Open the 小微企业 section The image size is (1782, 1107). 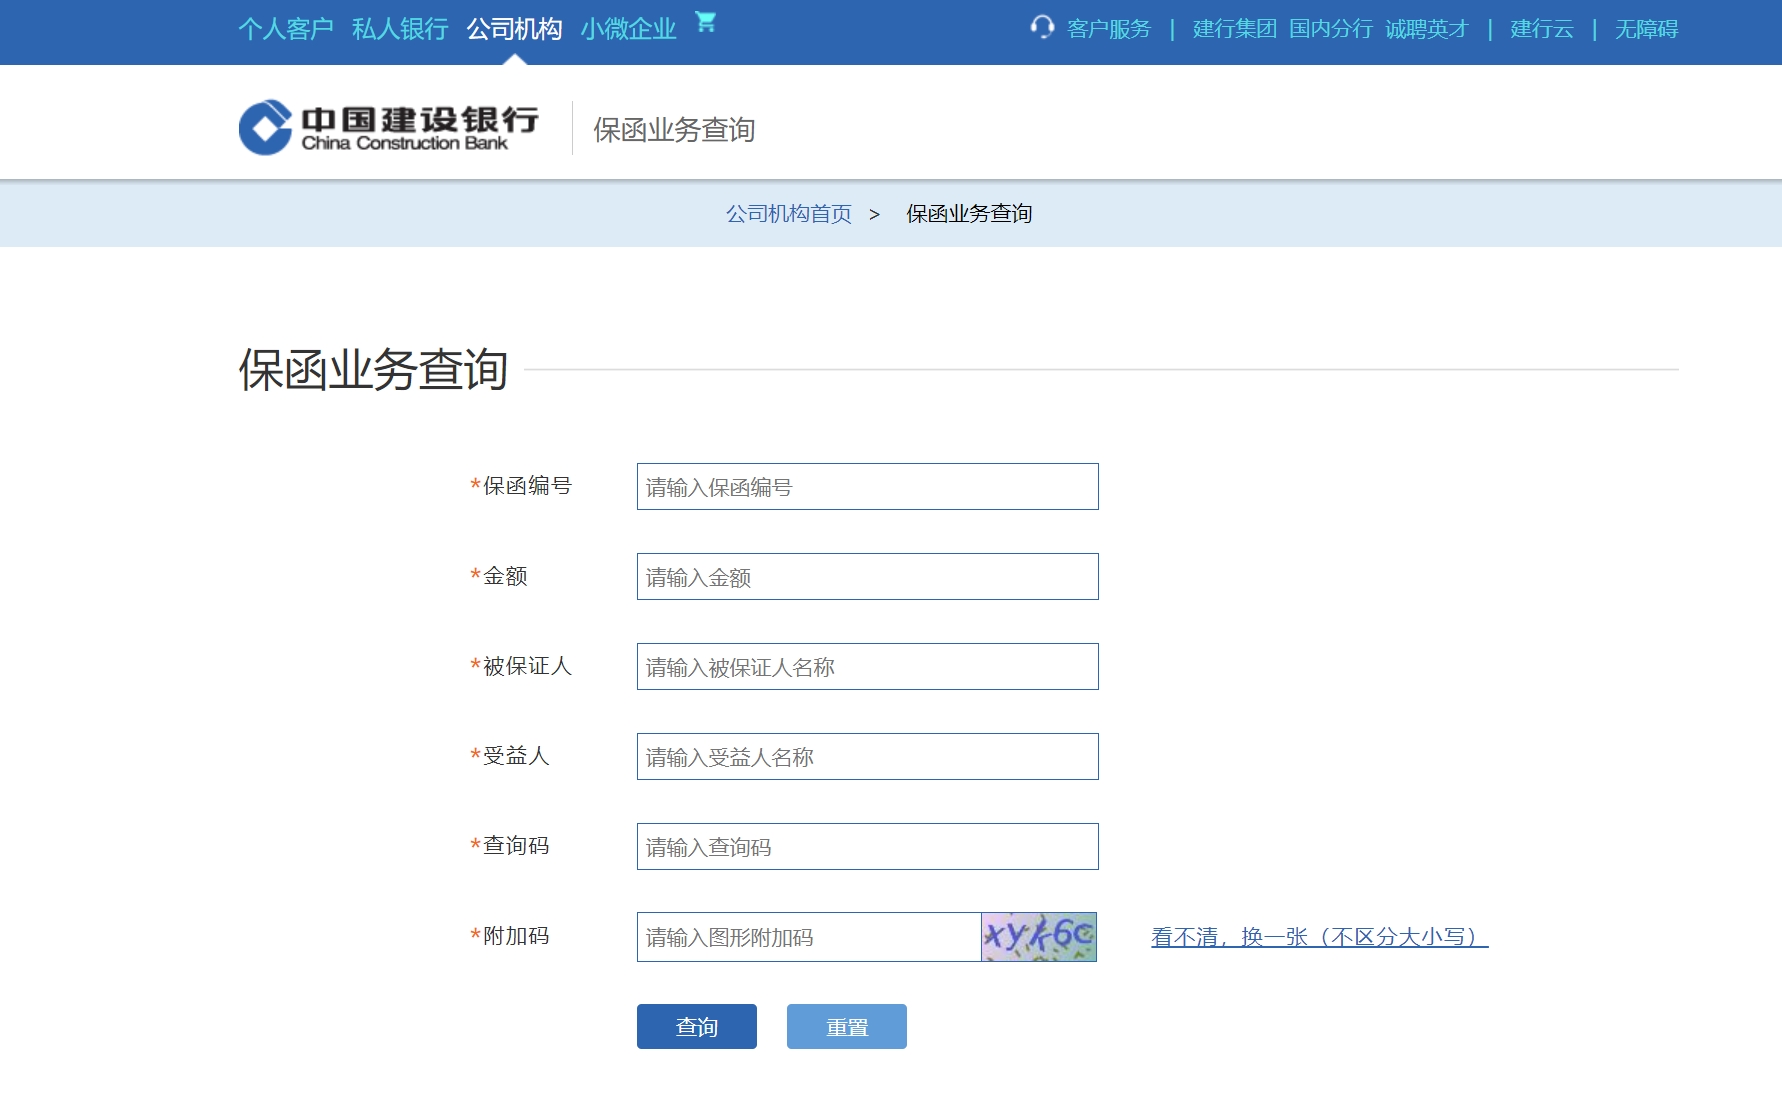(628, 29)
